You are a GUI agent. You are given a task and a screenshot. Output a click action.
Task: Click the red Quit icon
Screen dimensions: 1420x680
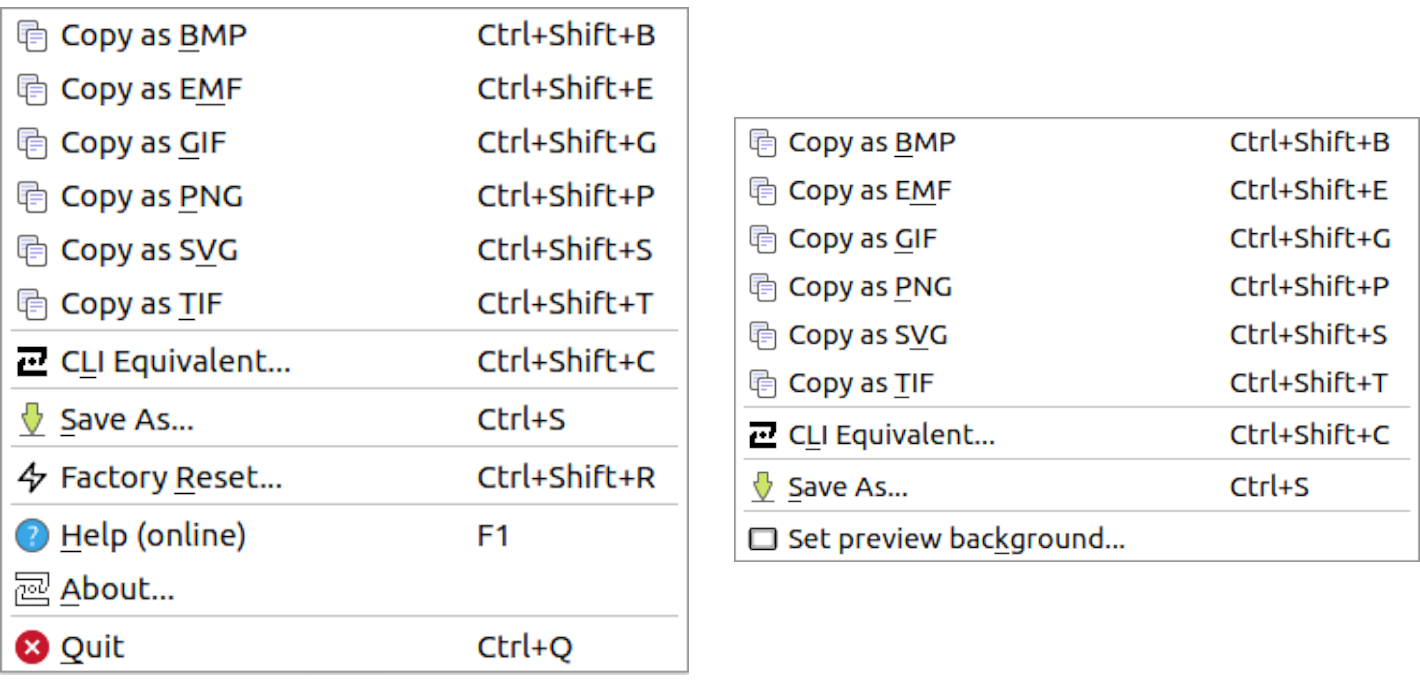[33, 646]
